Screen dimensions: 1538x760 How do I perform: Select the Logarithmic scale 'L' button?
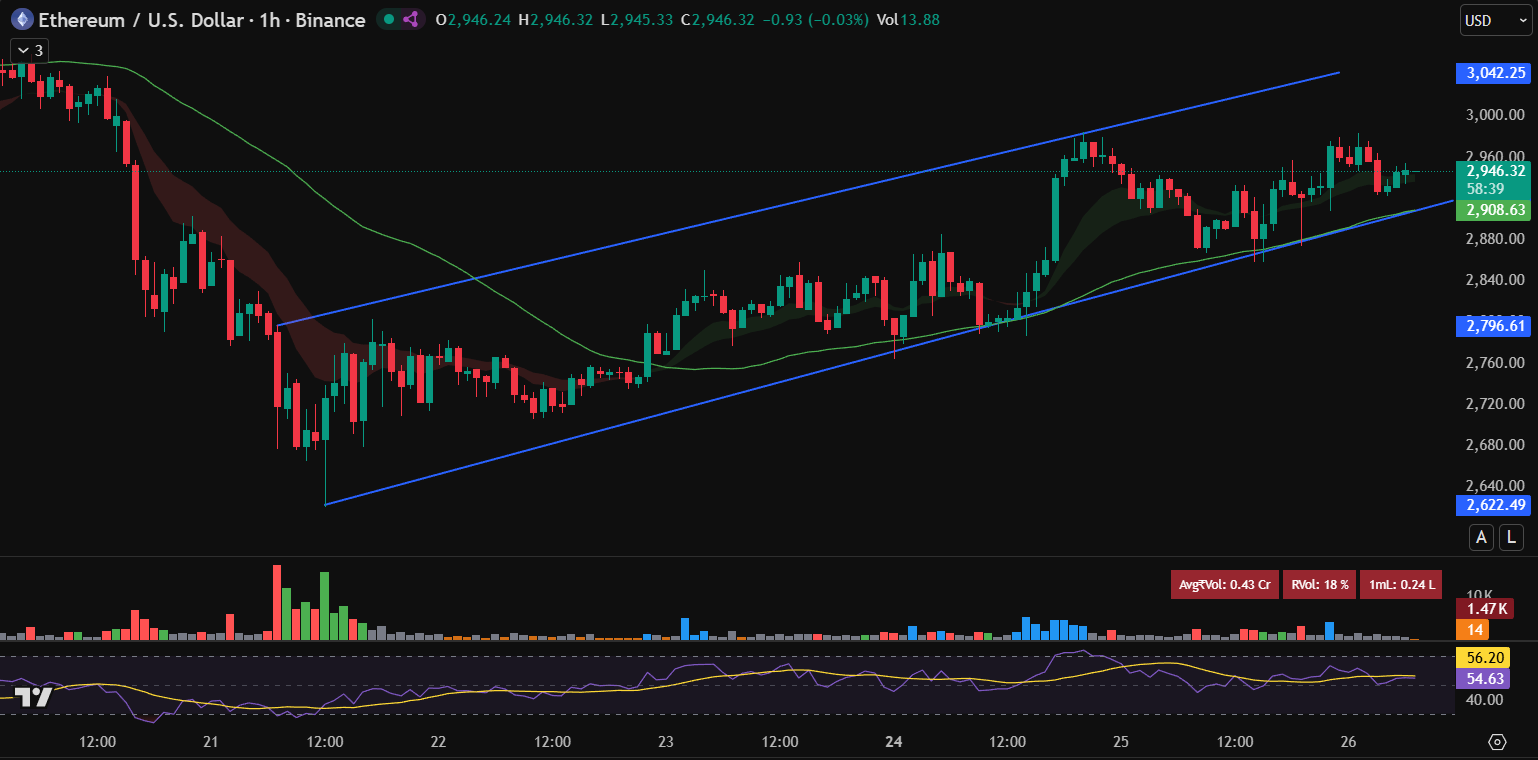pyautogui.click(x=1512, y=537)
